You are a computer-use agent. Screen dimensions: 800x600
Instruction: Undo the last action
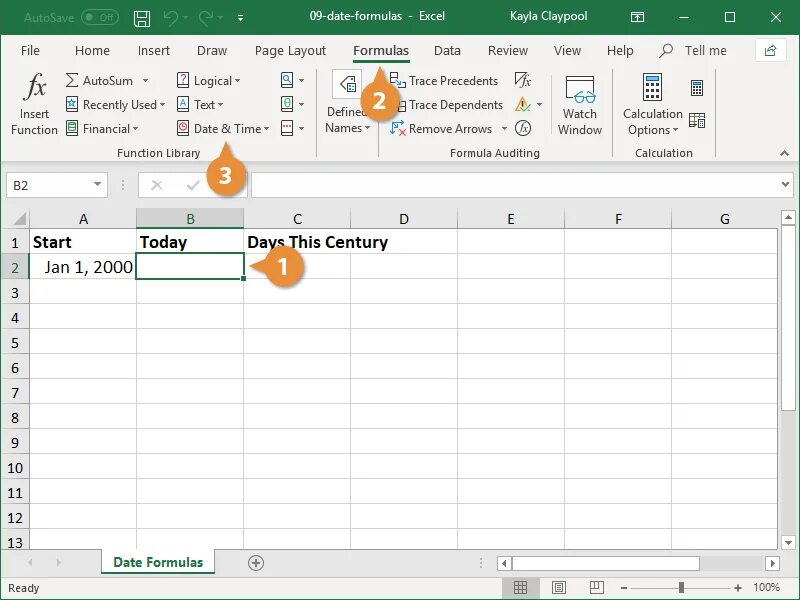(x=170, y=18)
